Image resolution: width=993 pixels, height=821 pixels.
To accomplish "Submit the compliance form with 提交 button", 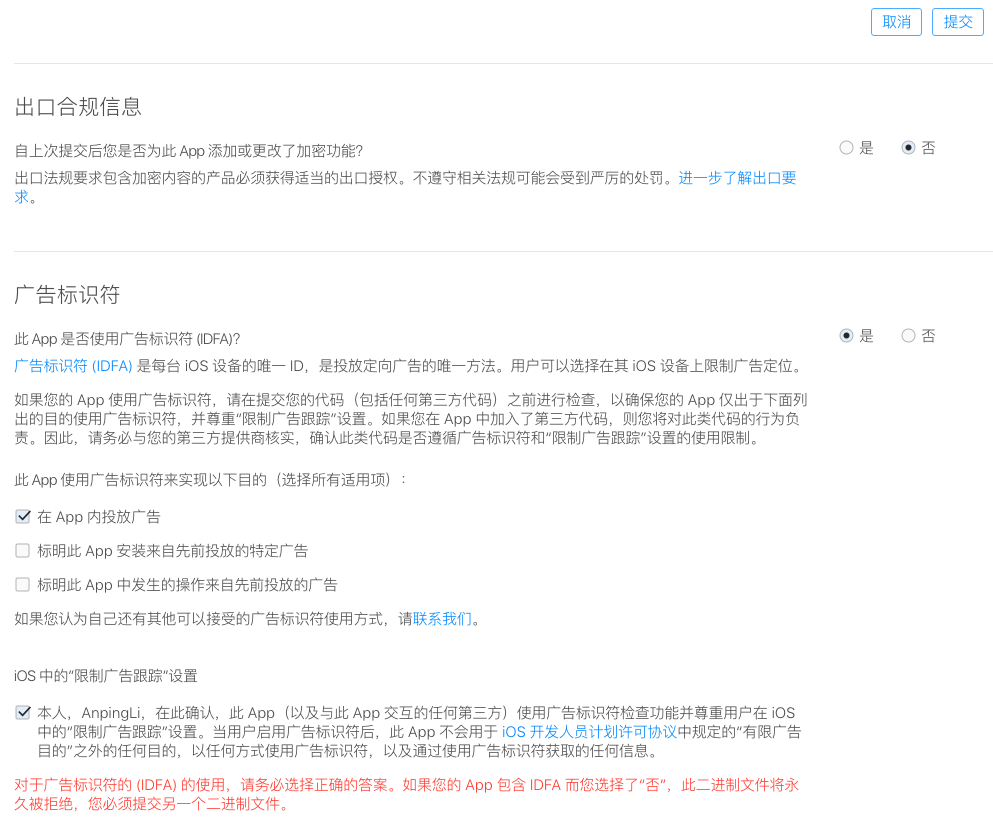I will coord(957,21).
